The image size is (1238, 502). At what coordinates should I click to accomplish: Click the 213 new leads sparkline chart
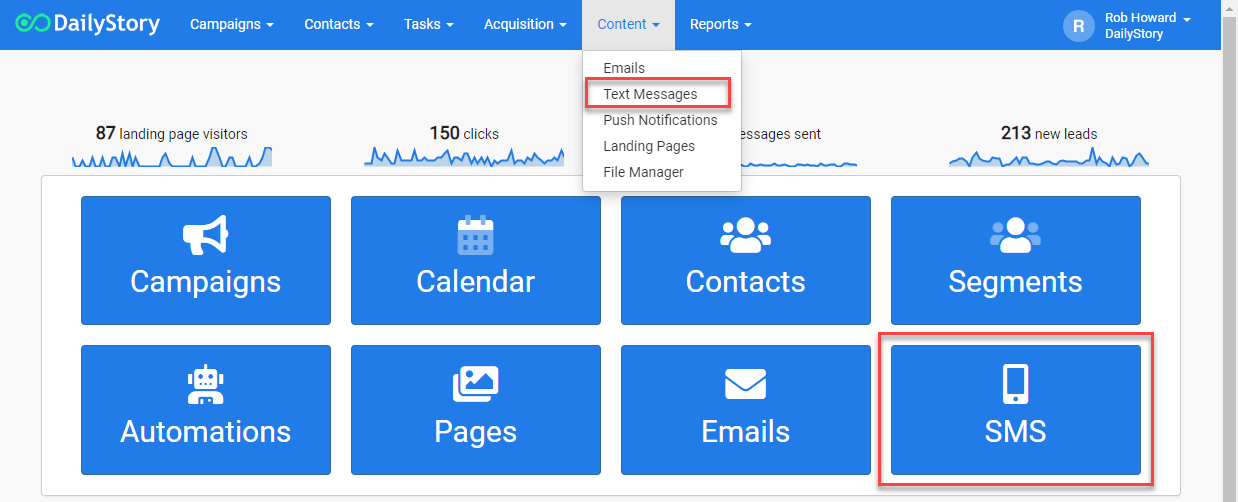point(1049,156)
